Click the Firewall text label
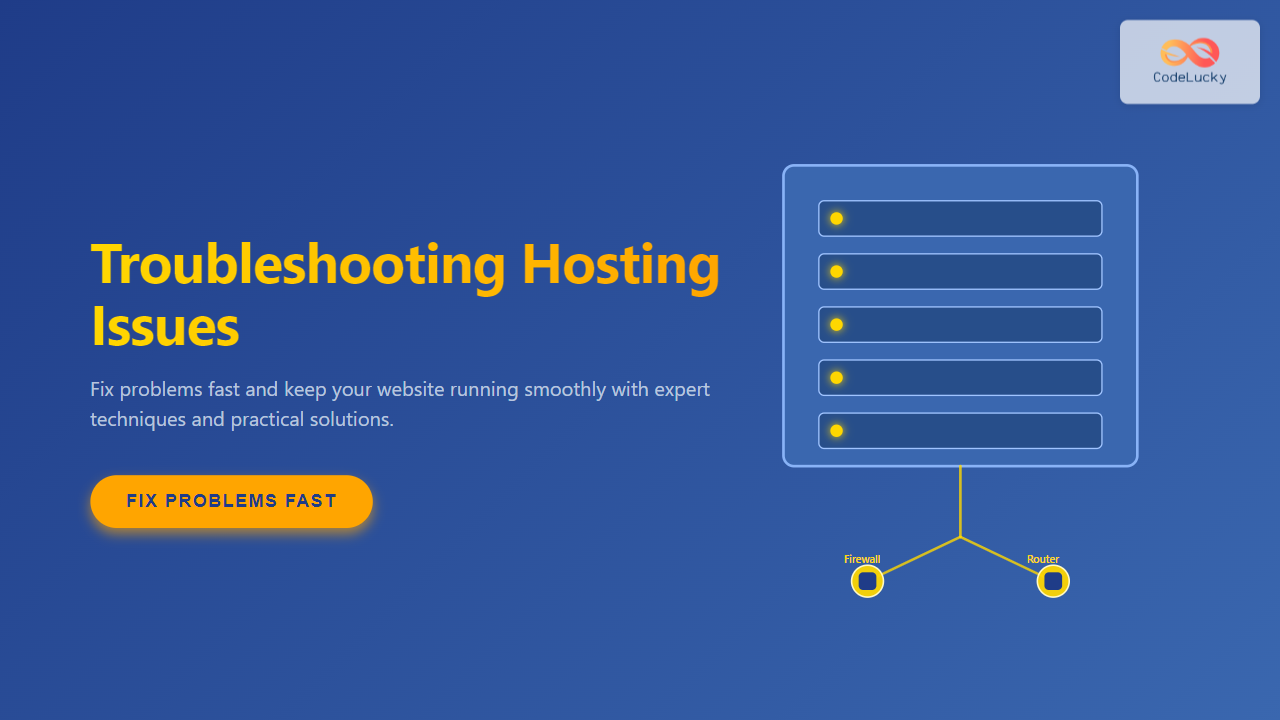This screenshot has width=1280, height=720. click(862, 559)
